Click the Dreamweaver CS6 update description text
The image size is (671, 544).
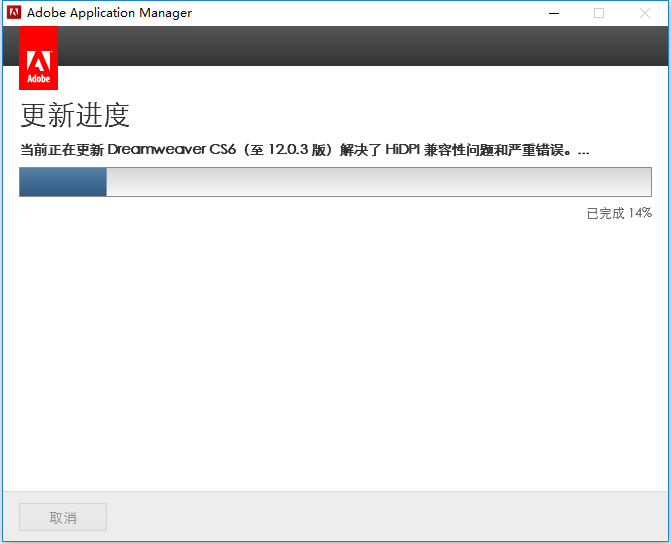pyautogui.click(x=305, y=150)
